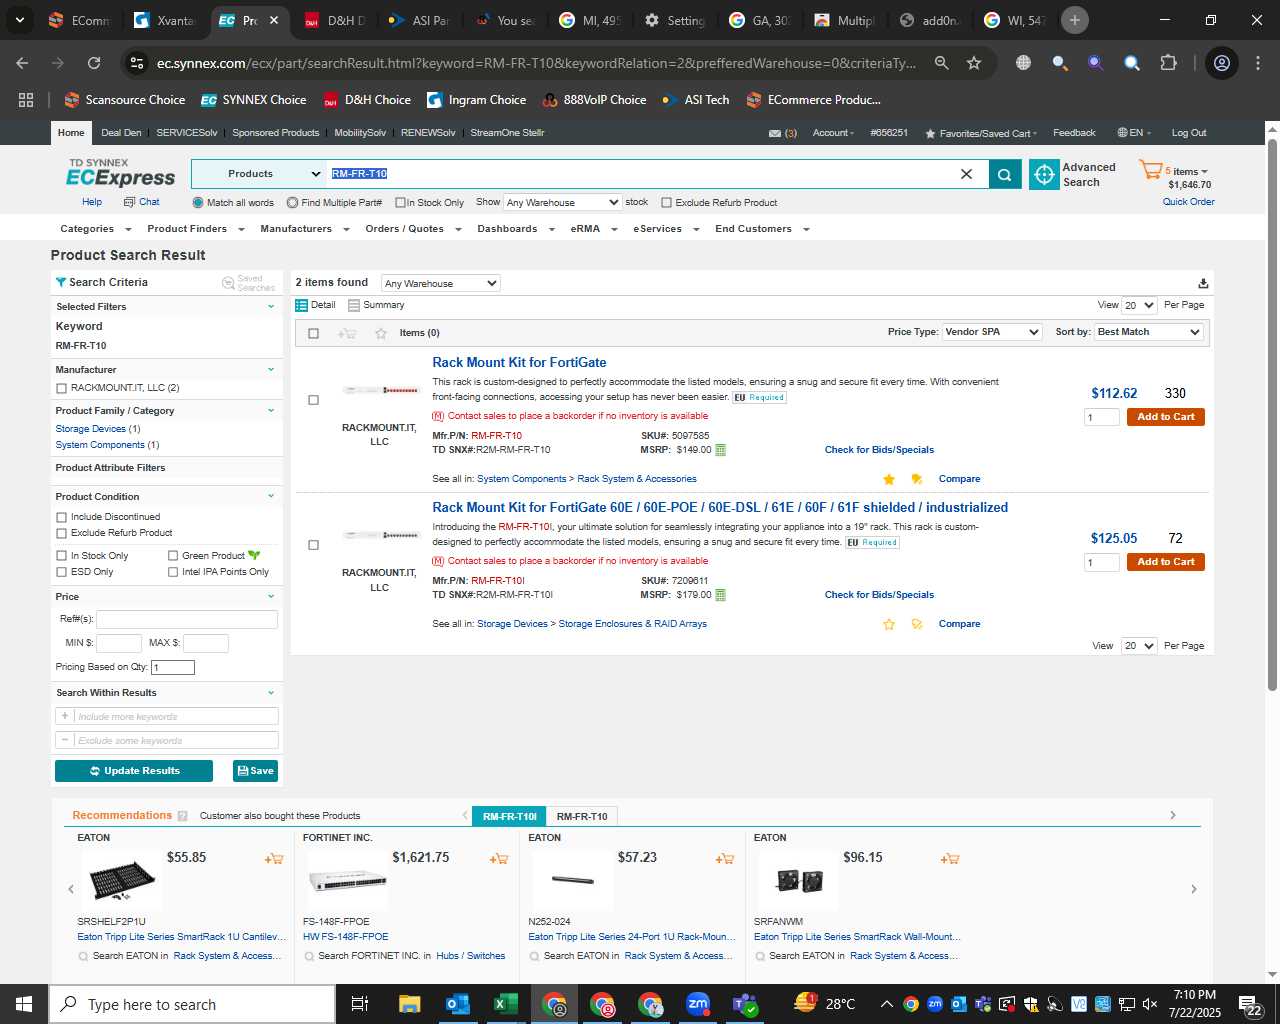This screenshot has height=1024, width=1280.
Task: Open the shopping cart icon
Action: [x=1150, y=170]
